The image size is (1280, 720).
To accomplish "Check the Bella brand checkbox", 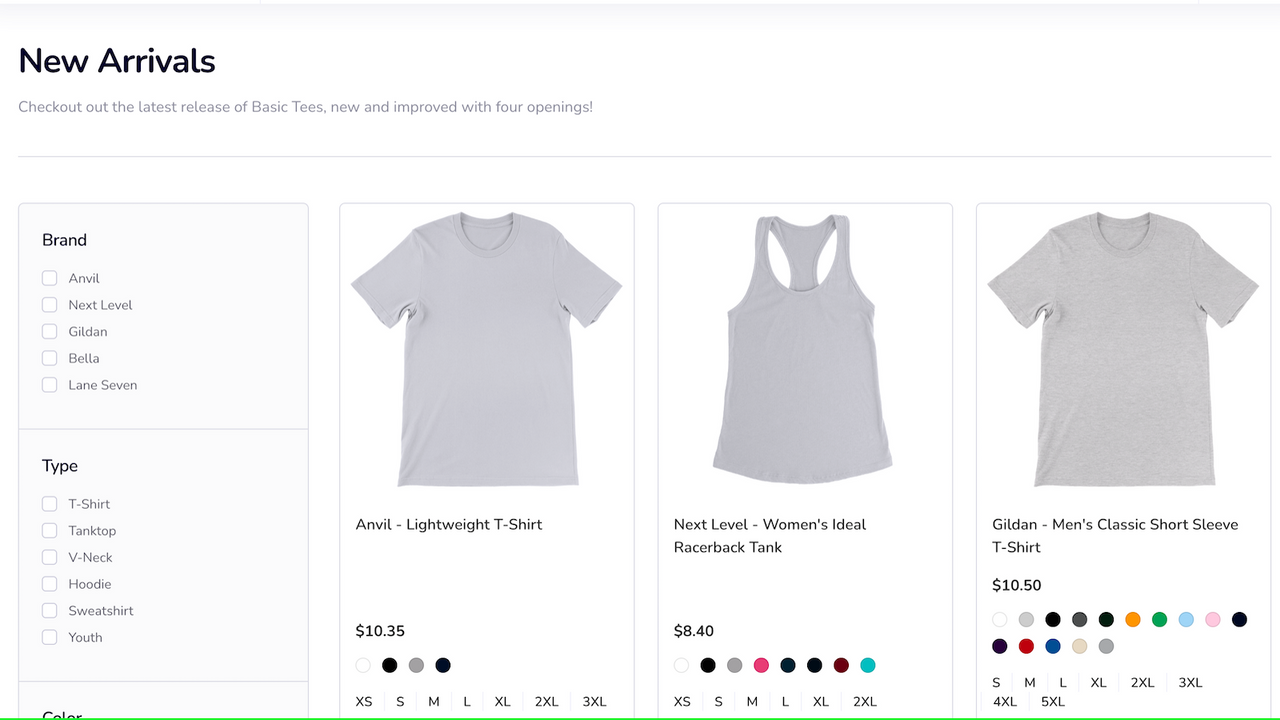I will (49, 357).
